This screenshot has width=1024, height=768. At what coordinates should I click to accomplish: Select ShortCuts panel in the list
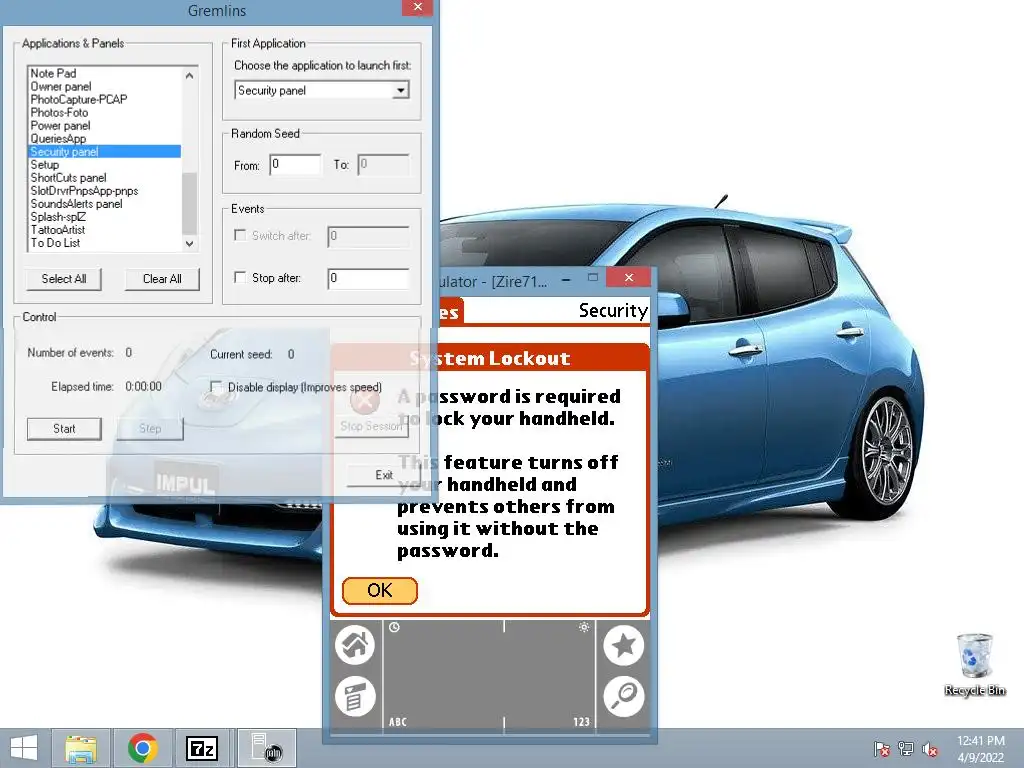pos(104,178)
